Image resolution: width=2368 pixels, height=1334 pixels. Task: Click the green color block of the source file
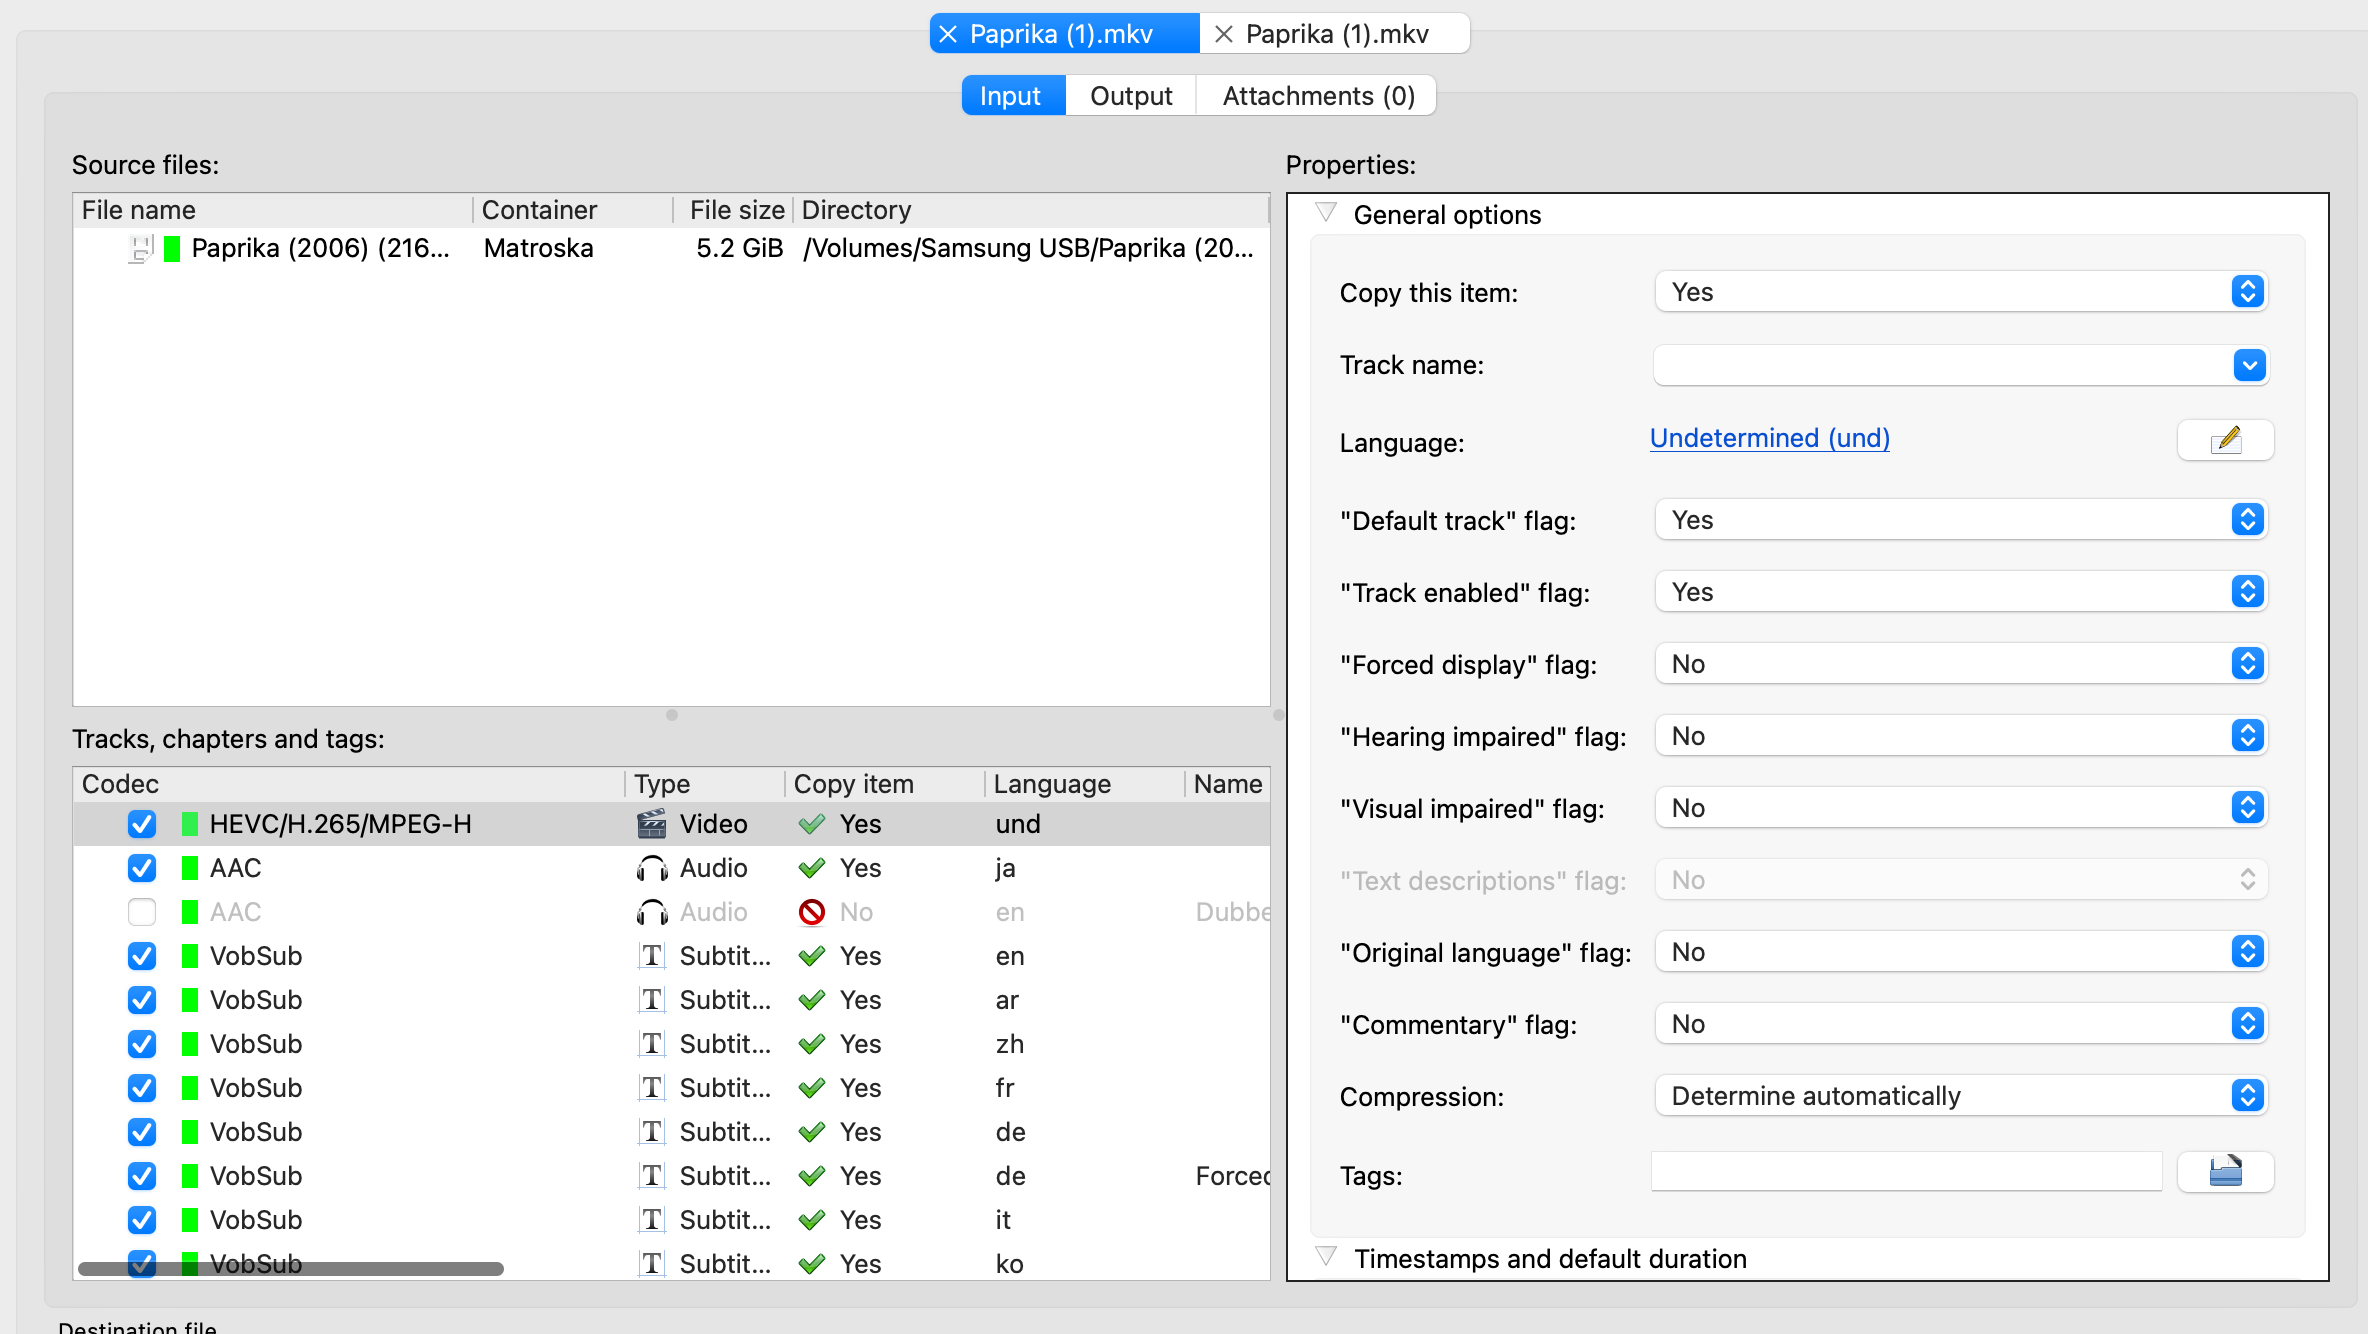(172, 248)
